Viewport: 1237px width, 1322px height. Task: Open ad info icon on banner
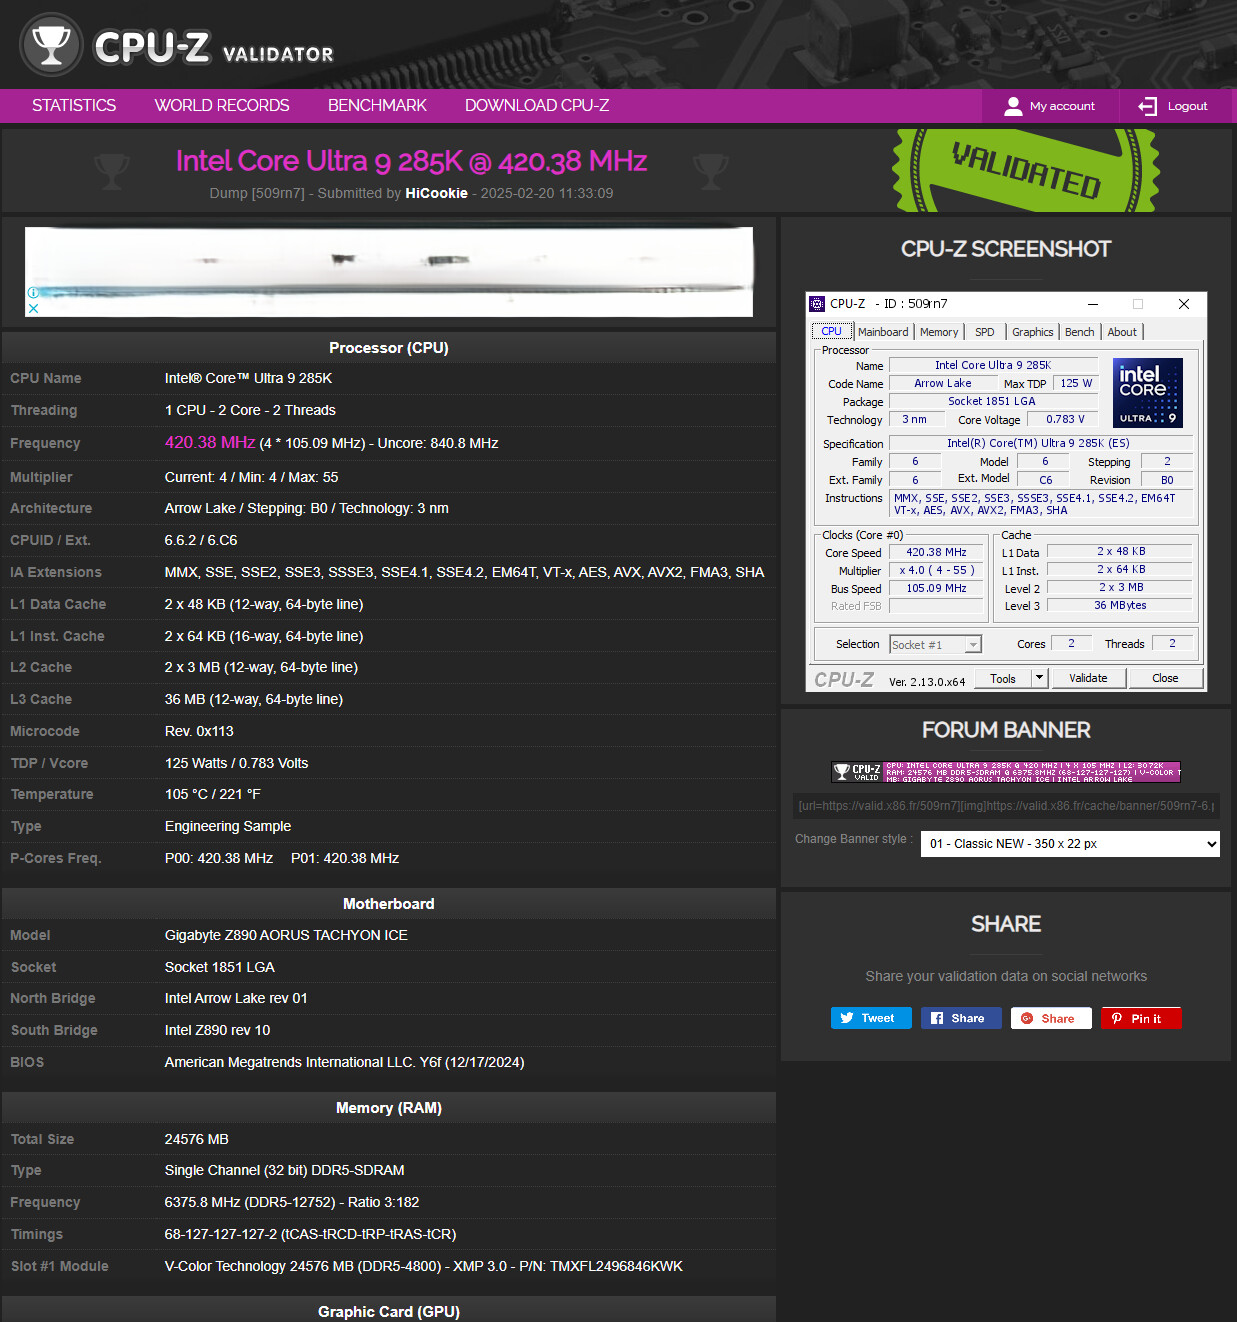coord(33,293)
